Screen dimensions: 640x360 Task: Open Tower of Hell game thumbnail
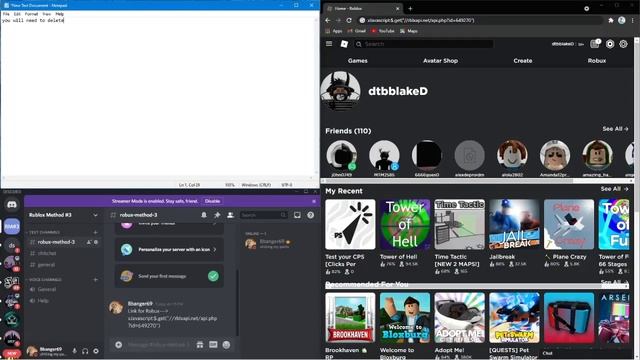pyautogui.click(x=404, y=224)
